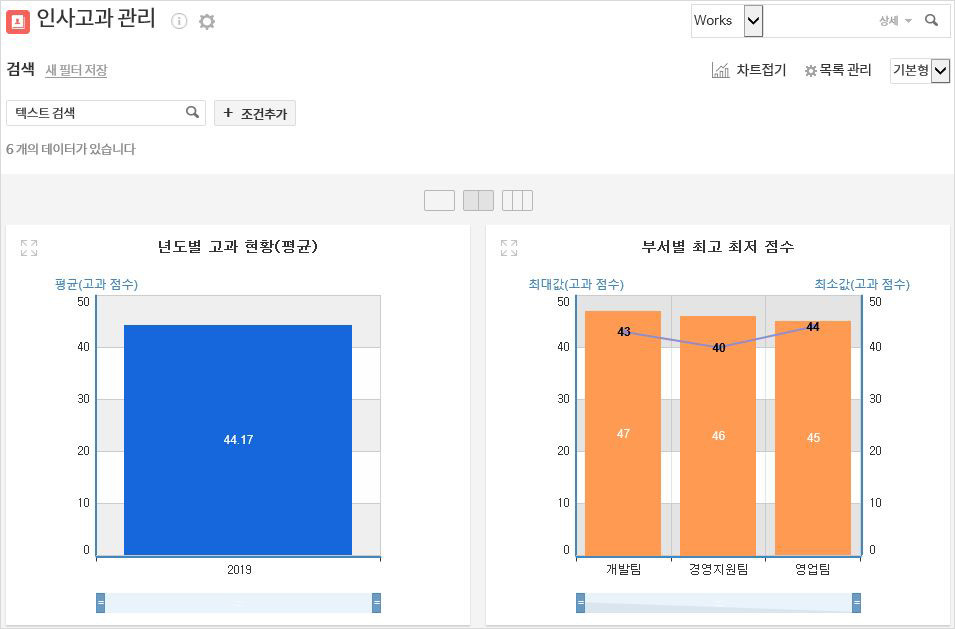
Task: Open the Works dropdown
Action: [x=753, y=20]
